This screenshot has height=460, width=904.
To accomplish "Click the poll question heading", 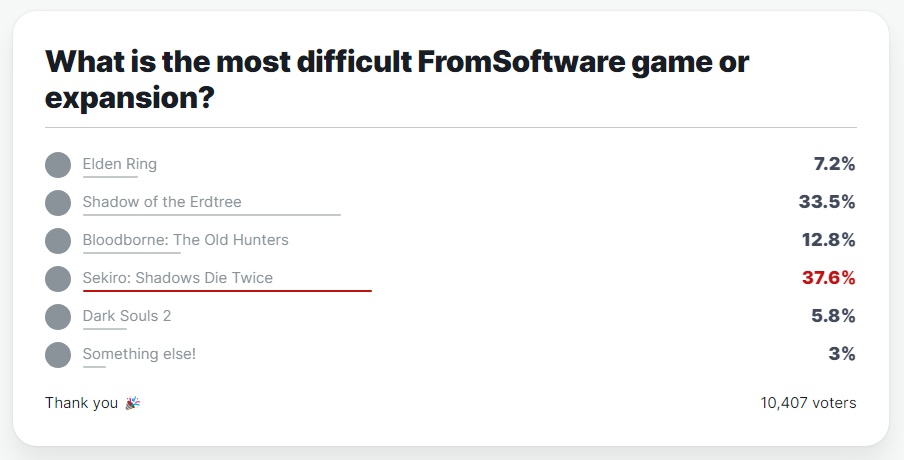I will click(397, 81).
